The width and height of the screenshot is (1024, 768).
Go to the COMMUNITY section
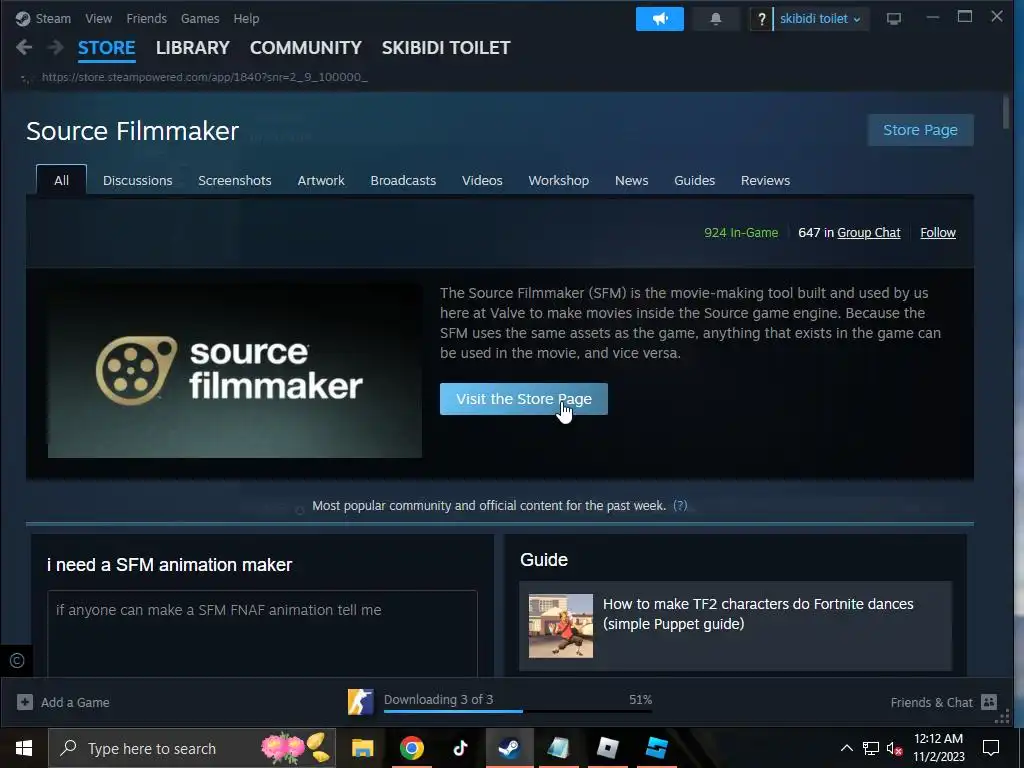point(306,48)
